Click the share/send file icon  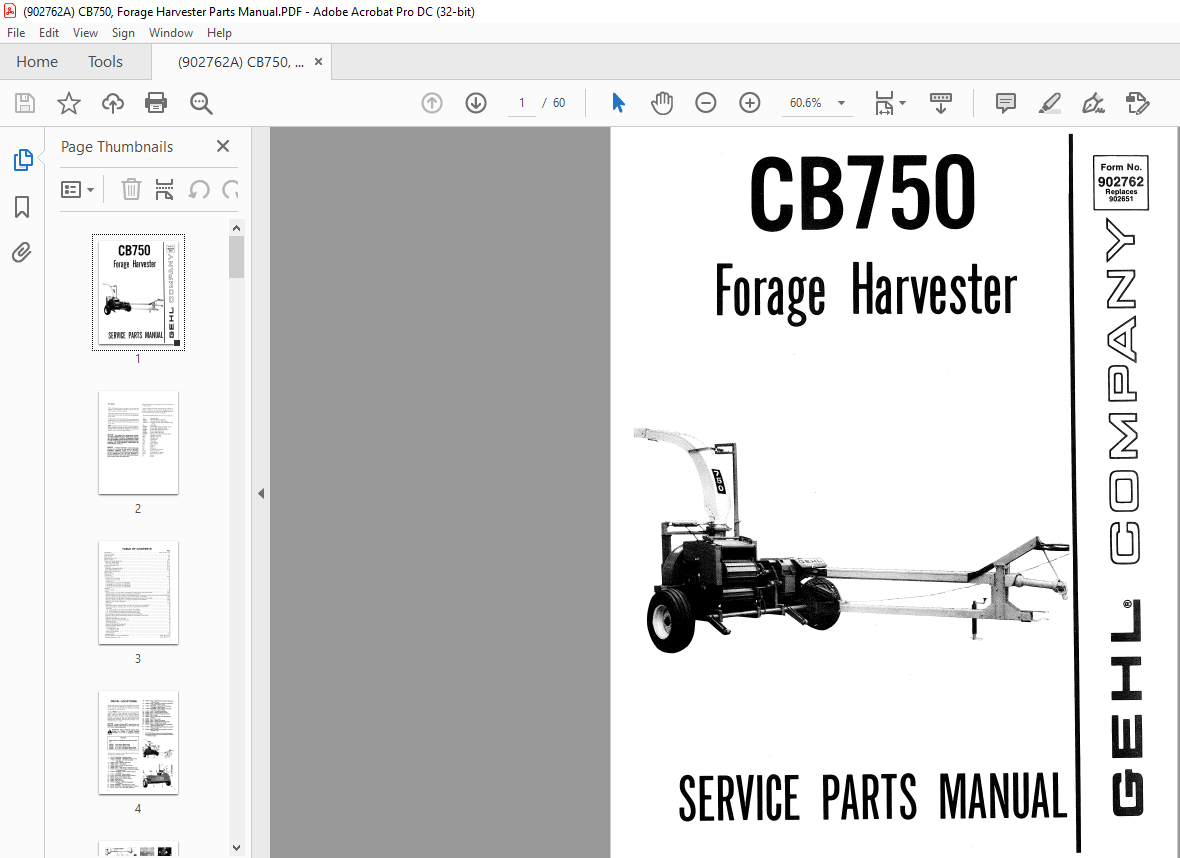[1137, 103]
